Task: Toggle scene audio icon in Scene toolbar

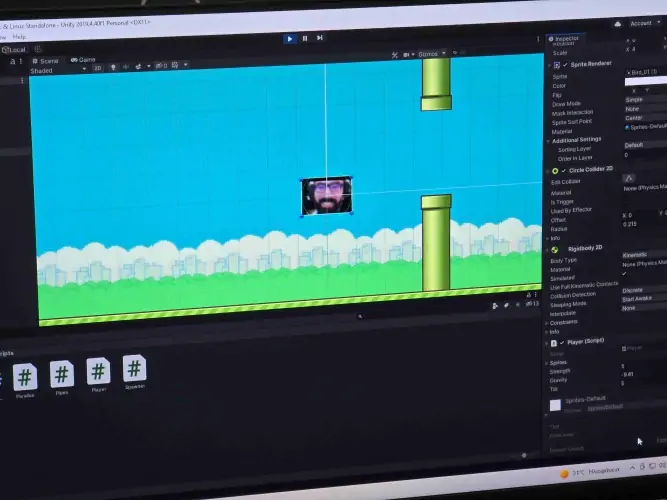Action: pos(126,67)
